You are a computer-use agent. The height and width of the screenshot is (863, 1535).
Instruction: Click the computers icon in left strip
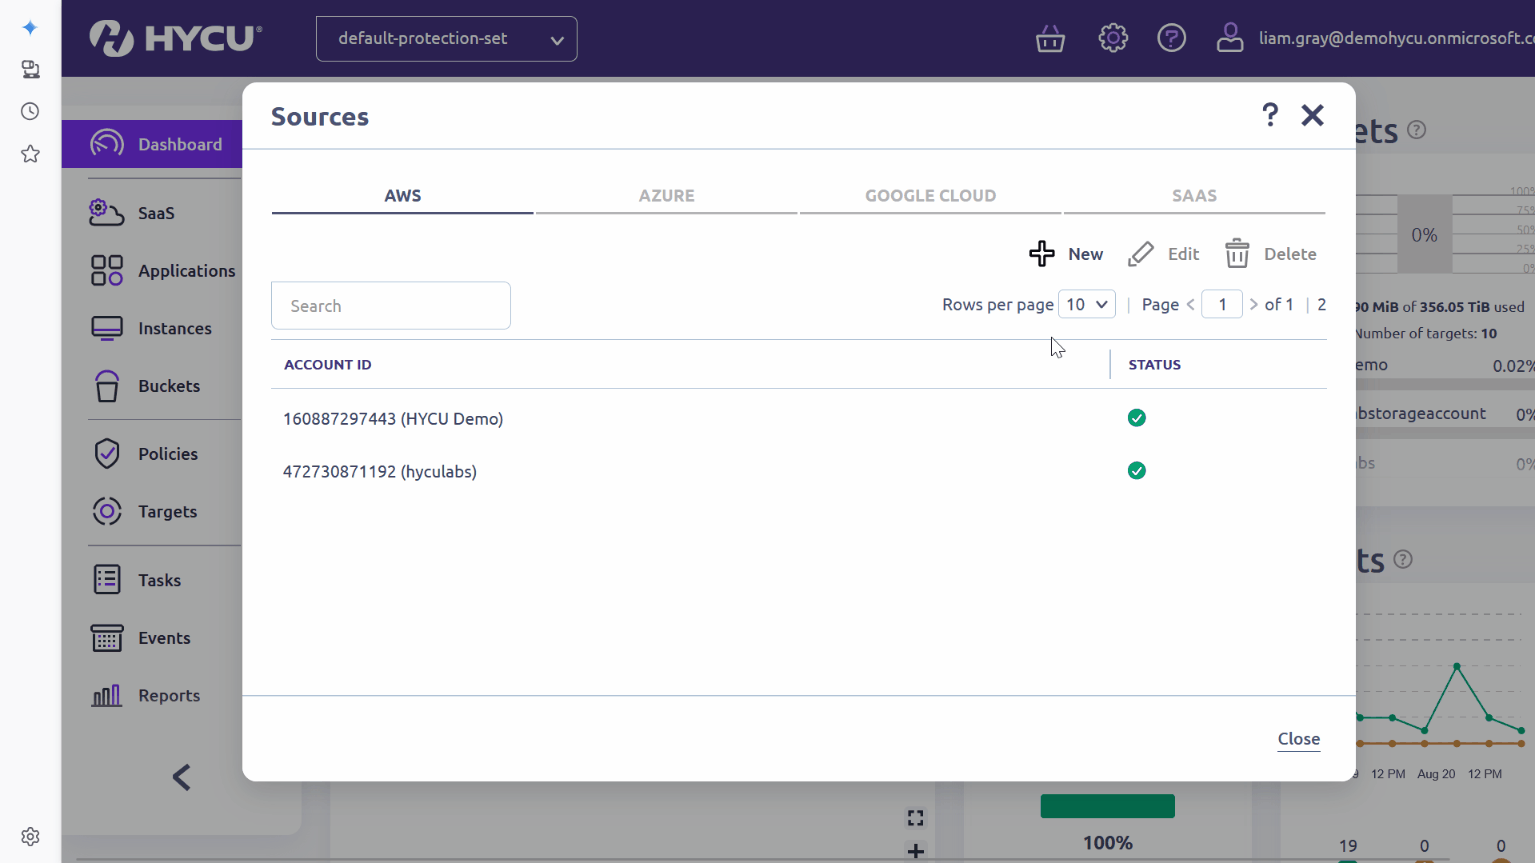click(x=30, y=69)
